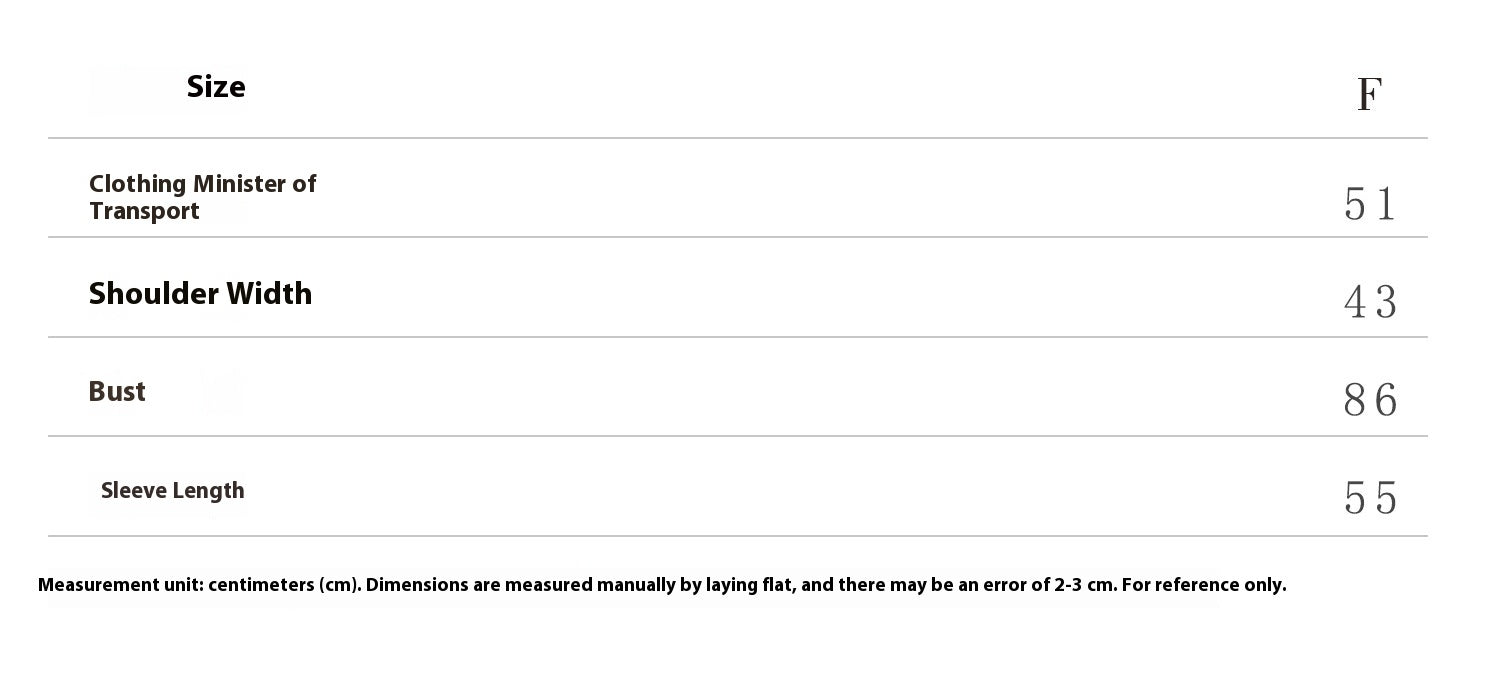Click the word Transport in the first row
The image size is (1500, 685).
coord(144,211)
